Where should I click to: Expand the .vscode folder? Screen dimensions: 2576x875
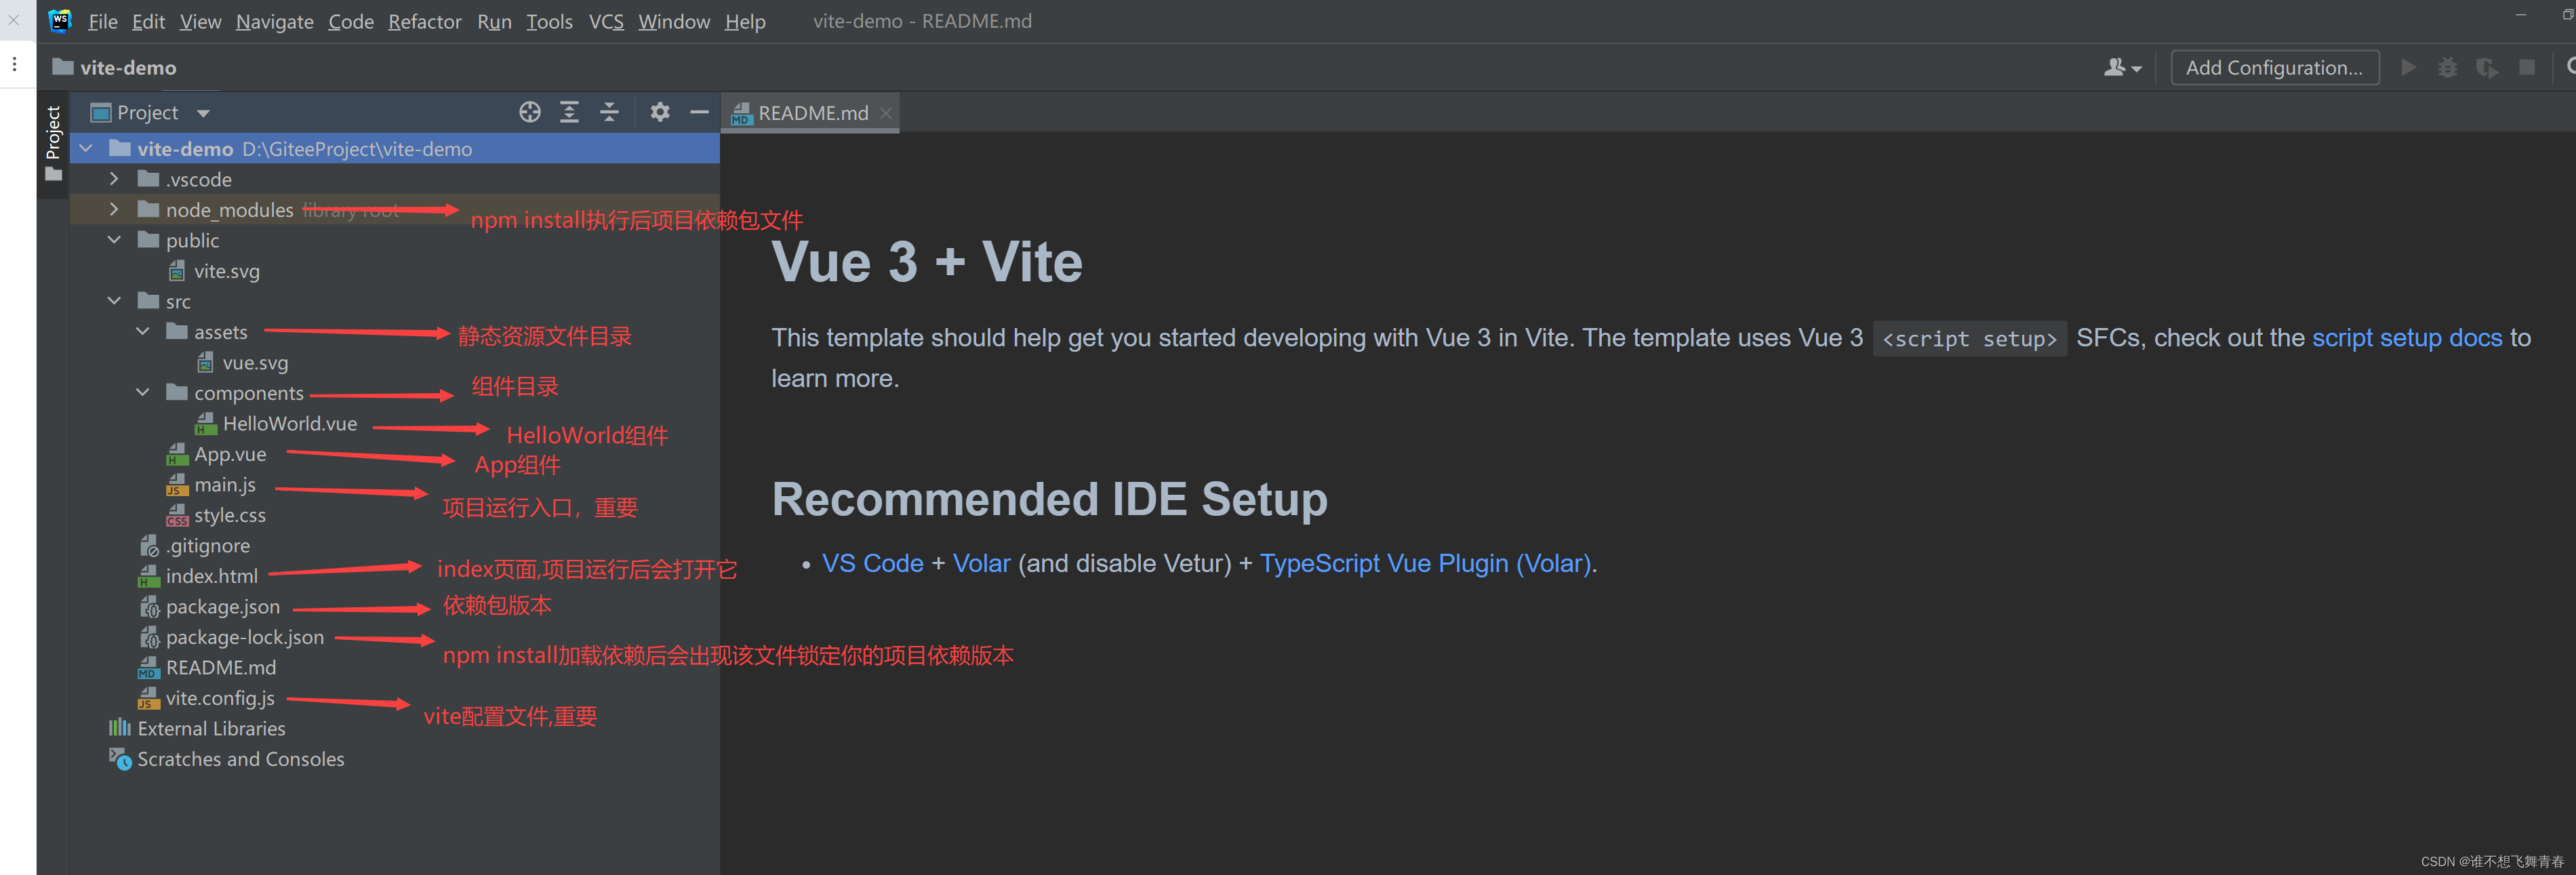pos(114,179)
